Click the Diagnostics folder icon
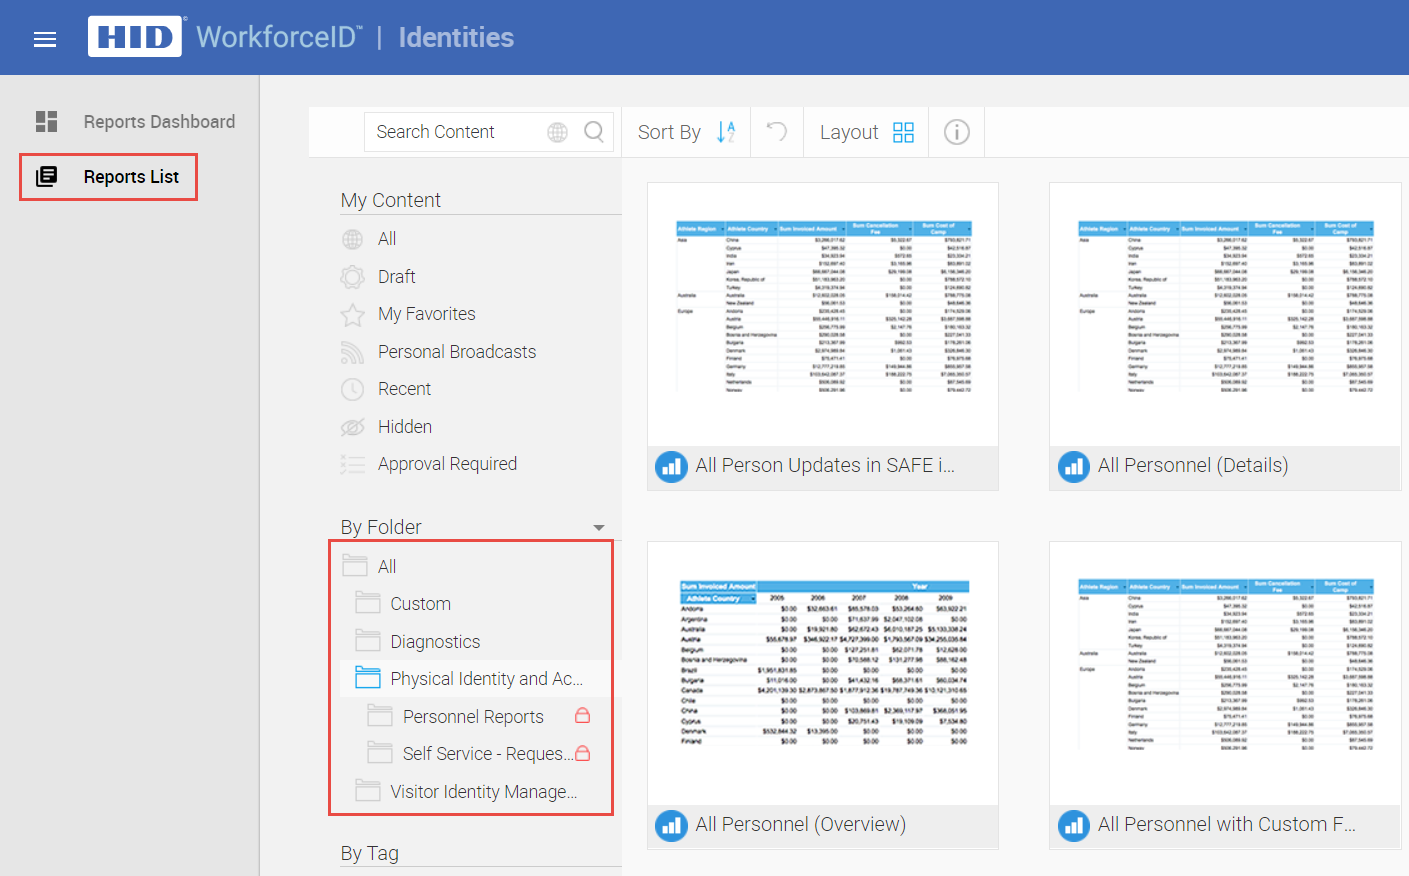The width and height of the screenshot is (1409, 876). point(368,641)
